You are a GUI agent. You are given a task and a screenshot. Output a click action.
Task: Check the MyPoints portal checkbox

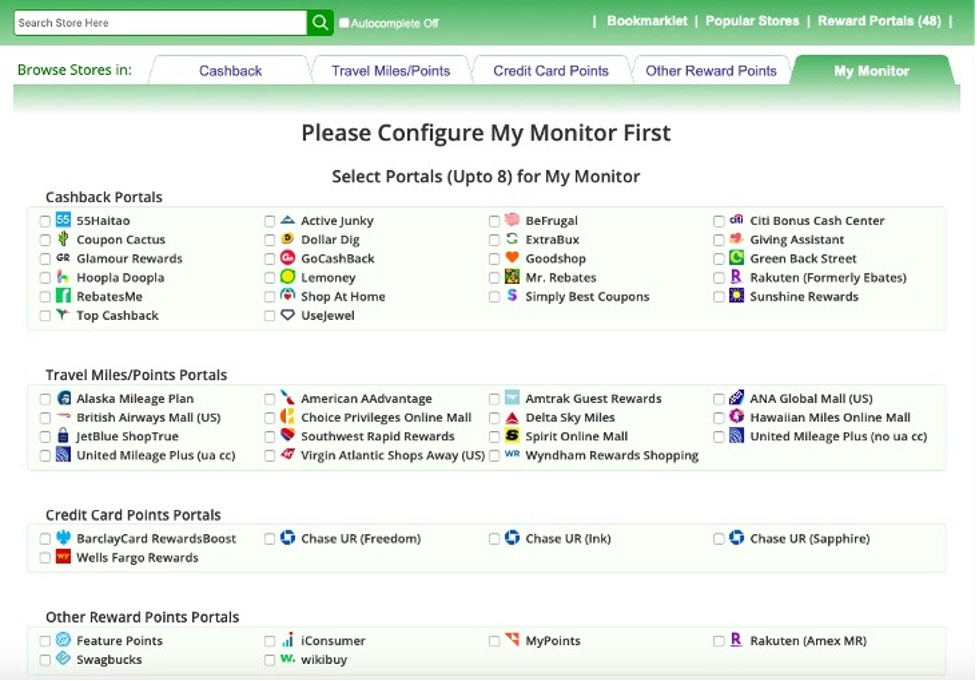click(495, 641)
